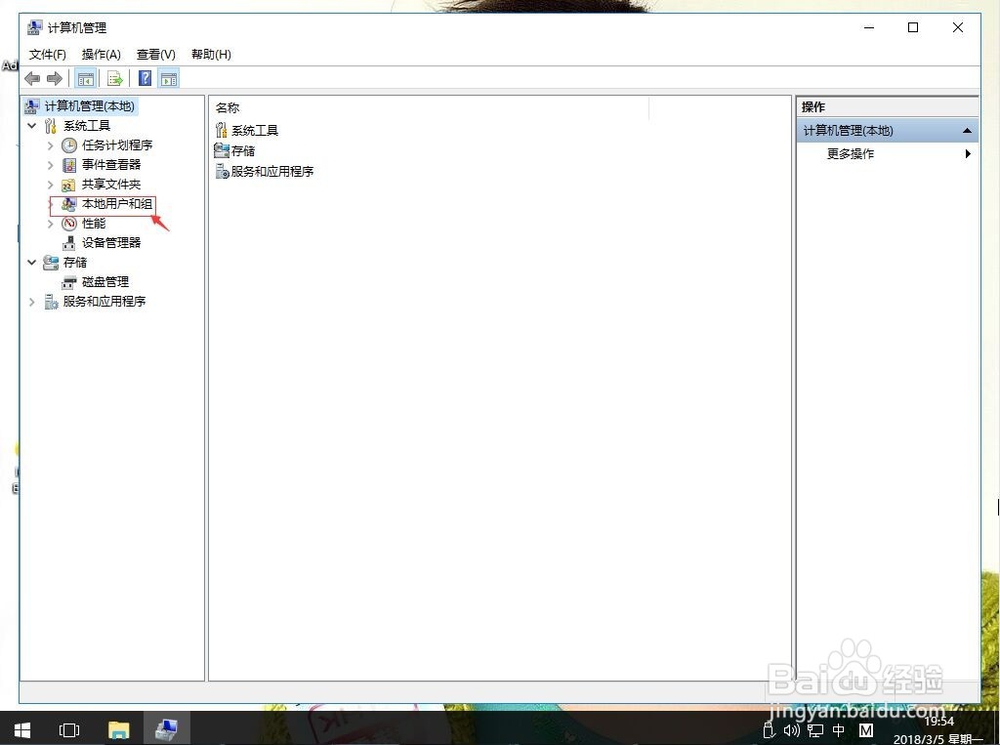Select 磁盘管理 text in tree

pos(105,282)
